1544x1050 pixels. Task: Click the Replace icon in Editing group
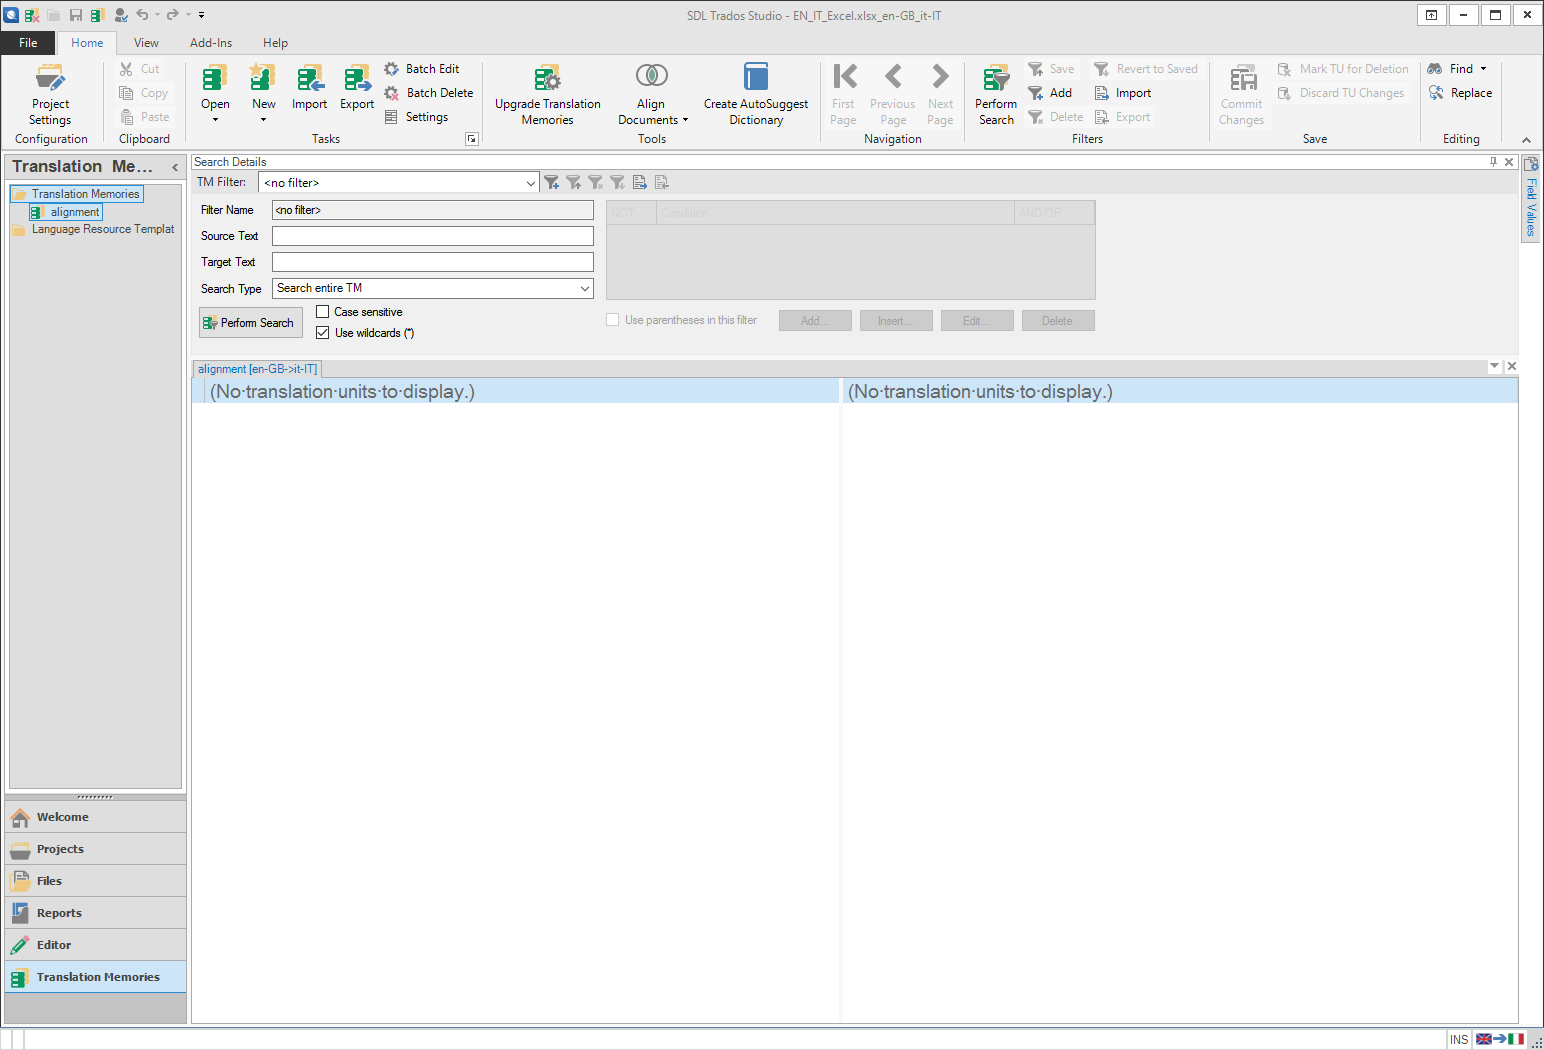1436,93
